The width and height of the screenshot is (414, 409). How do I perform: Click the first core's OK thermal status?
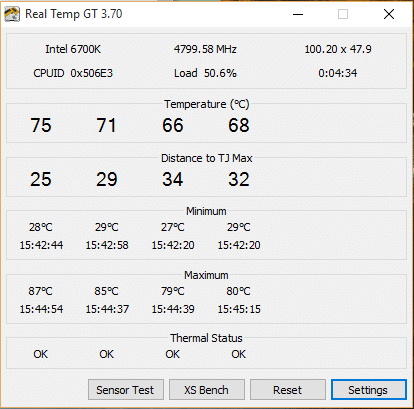click(x=41, y=354)
